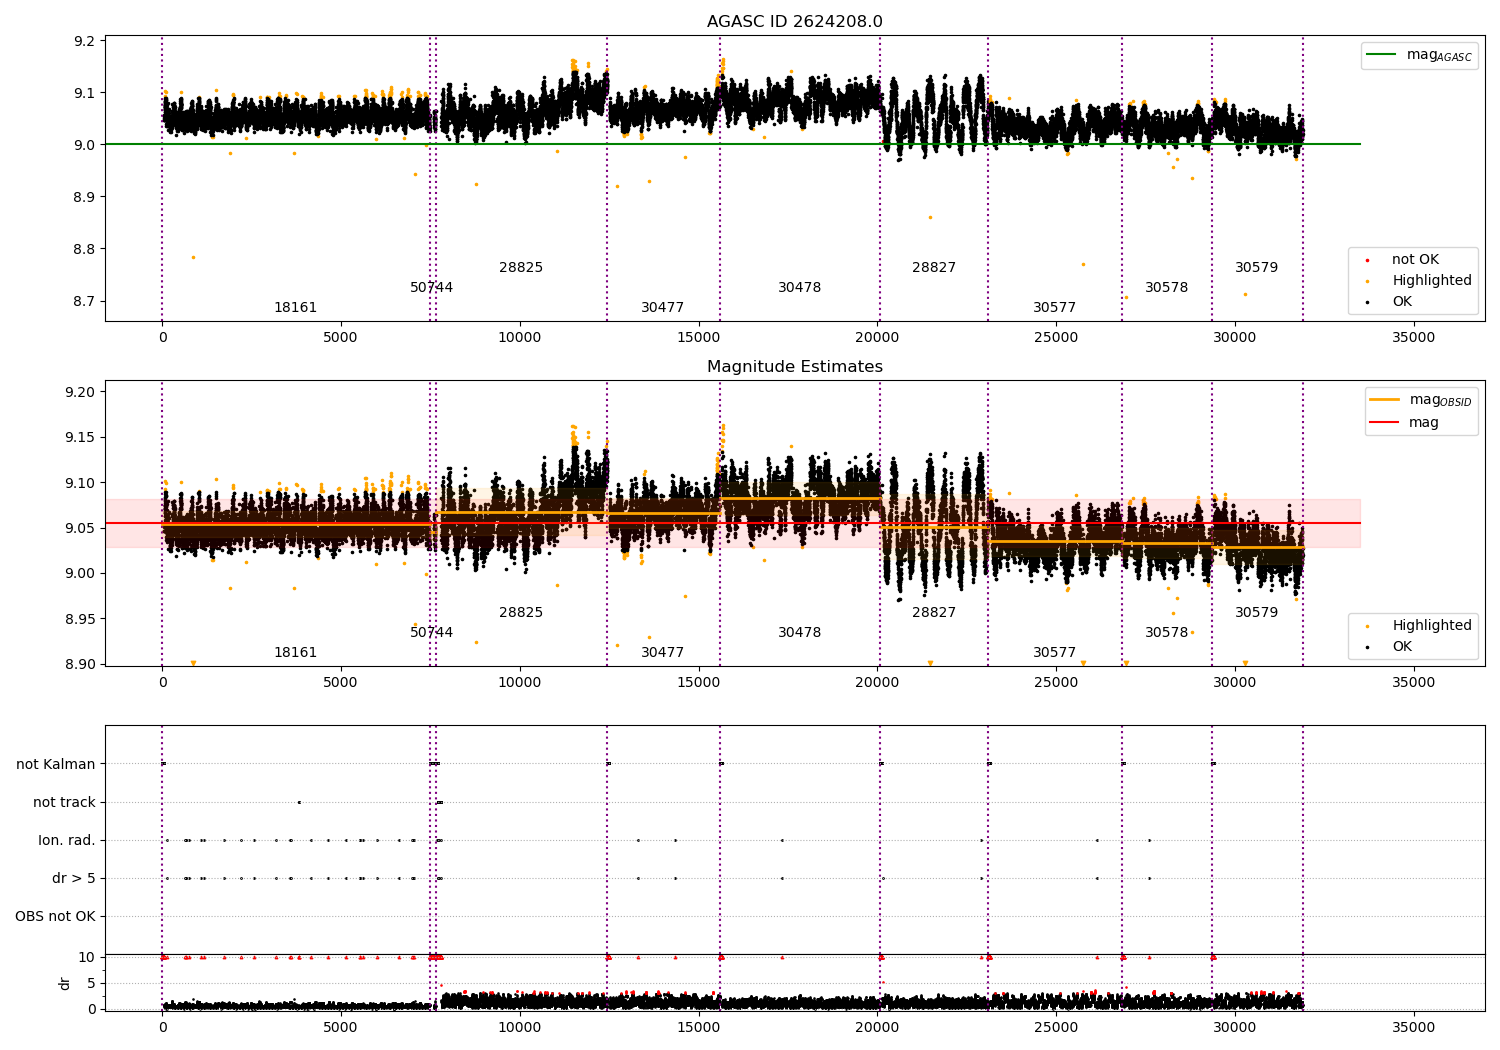Click OBSID label 30578 in Magnitude Estimates plot

click(x=1167, y=632)
